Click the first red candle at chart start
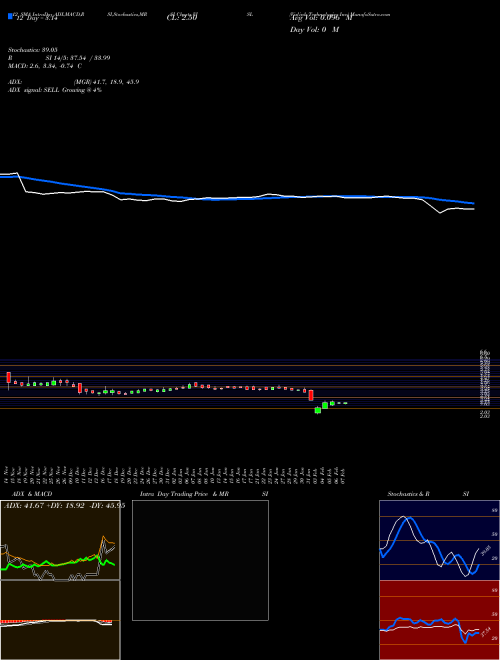Screen dimensions: 500x660 click(8, 378)
